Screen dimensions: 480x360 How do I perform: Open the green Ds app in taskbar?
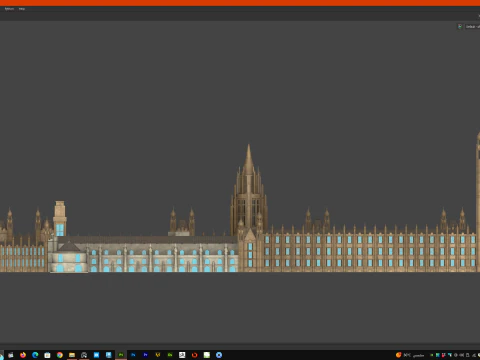coord(170,355)
